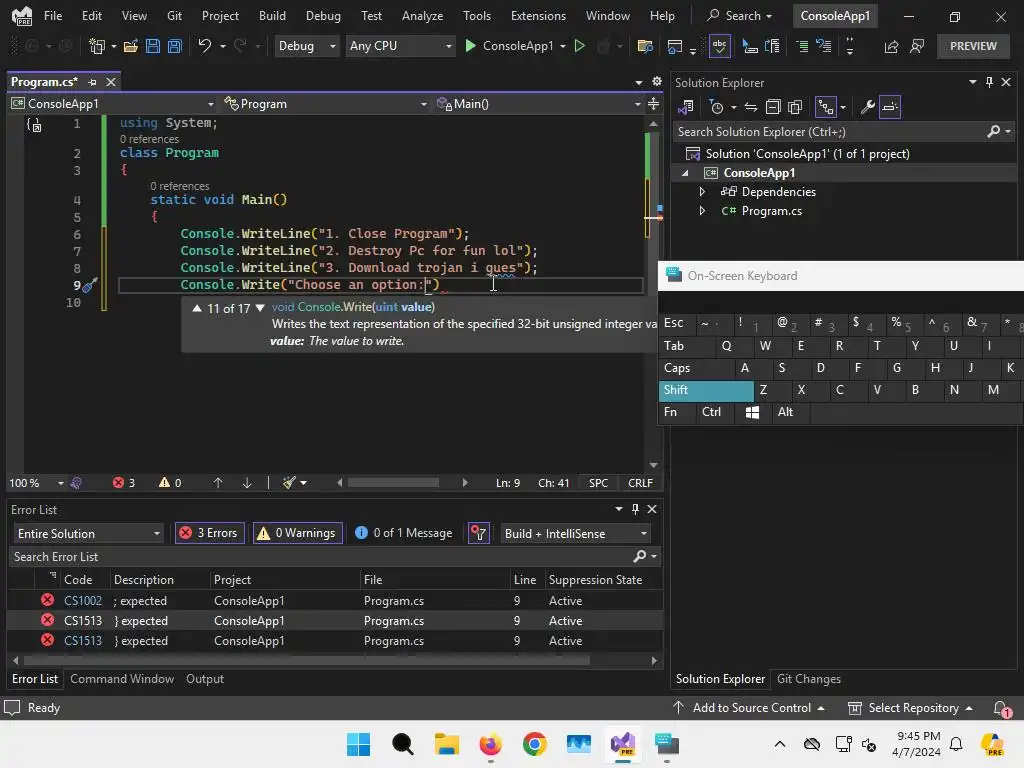
Task: Click the title bar Search button
Action: 740,16
